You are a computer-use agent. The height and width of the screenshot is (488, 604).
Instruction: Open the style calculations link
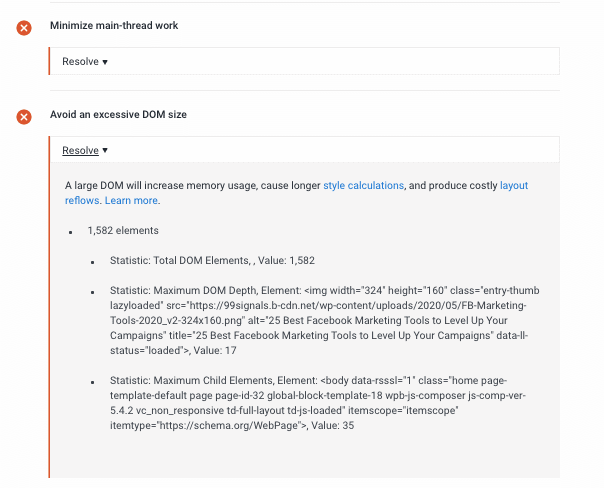[x=363, y=186]
